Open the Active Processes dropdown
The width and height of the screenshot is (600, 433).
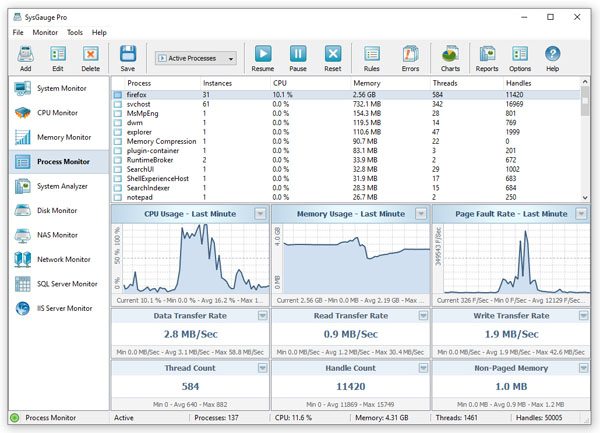coord(196,59)
